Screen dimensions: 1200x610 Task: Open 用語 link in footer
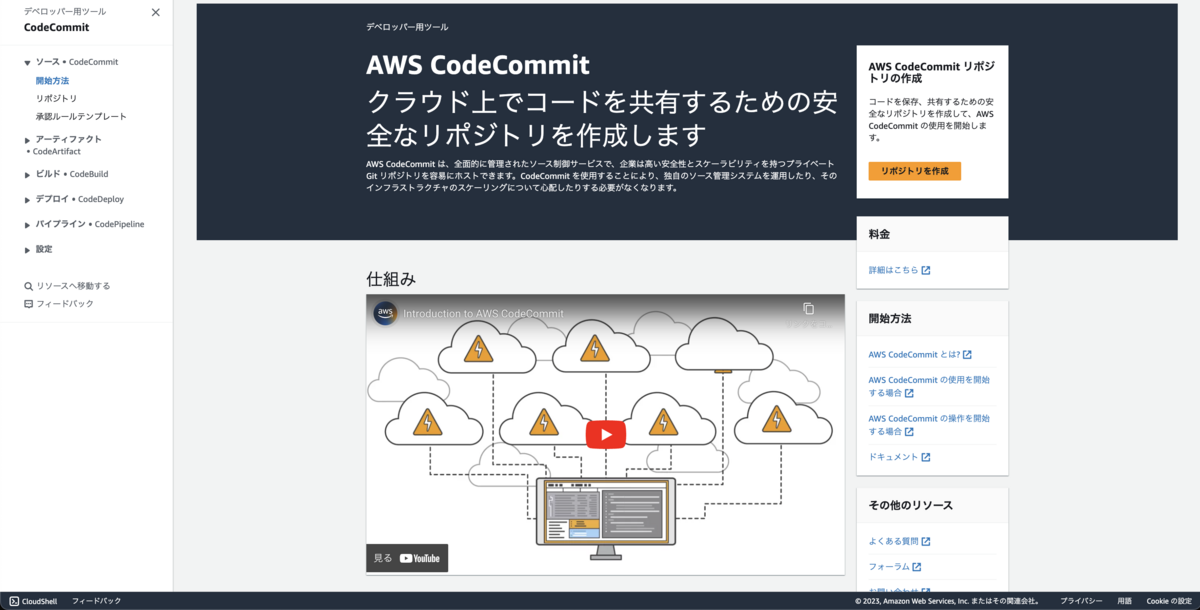1125,601
